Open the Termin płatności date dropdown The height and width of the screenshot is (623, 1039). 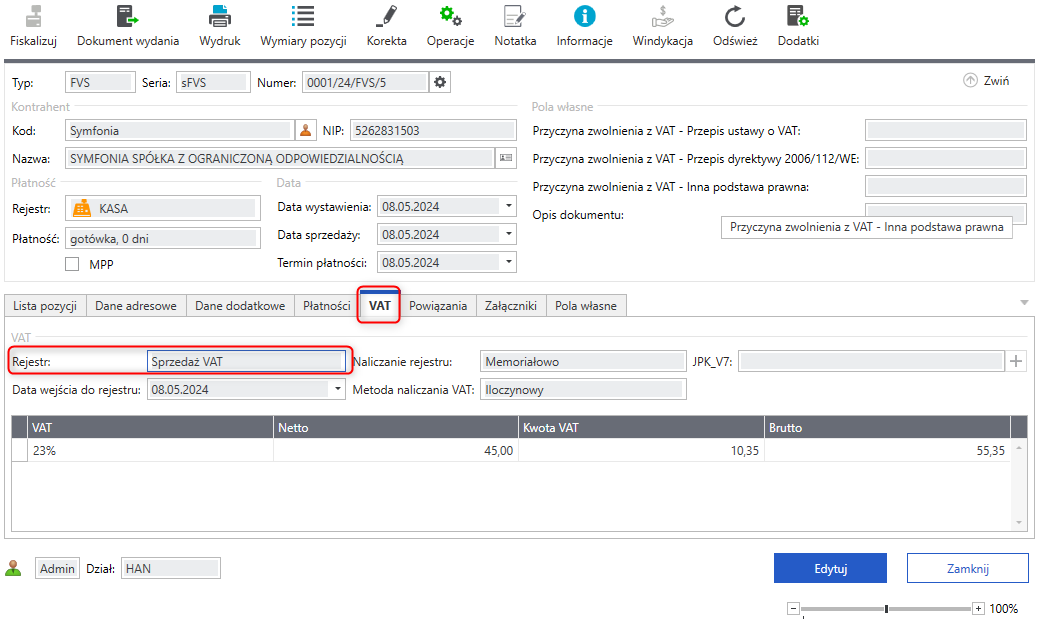[x=509, y=263]
